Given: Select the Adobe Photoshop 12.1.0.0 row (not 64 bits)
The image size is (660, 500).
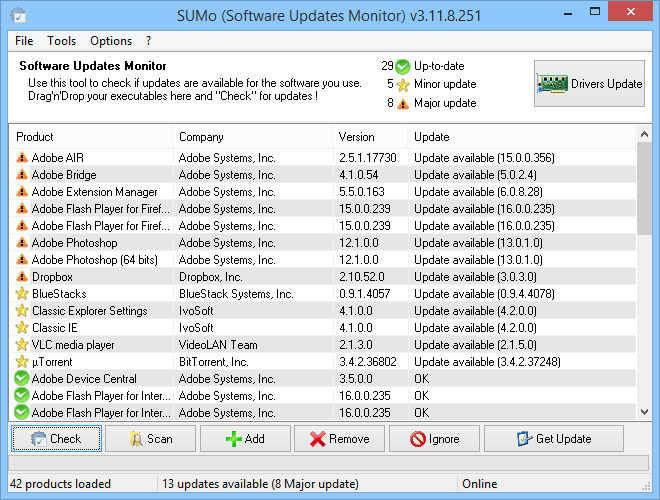Looking at the screenshot, I should coord(323,243).
